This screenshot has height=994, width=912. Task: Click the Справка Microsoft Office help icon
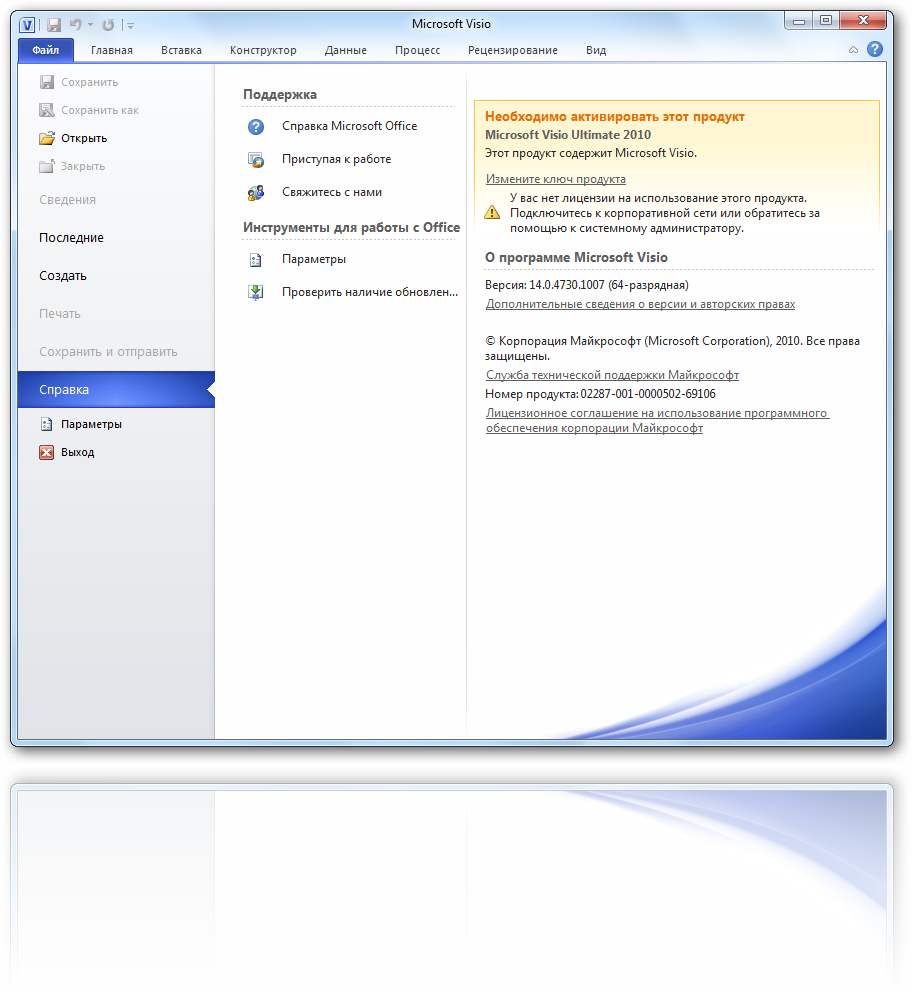coord(256,127)
